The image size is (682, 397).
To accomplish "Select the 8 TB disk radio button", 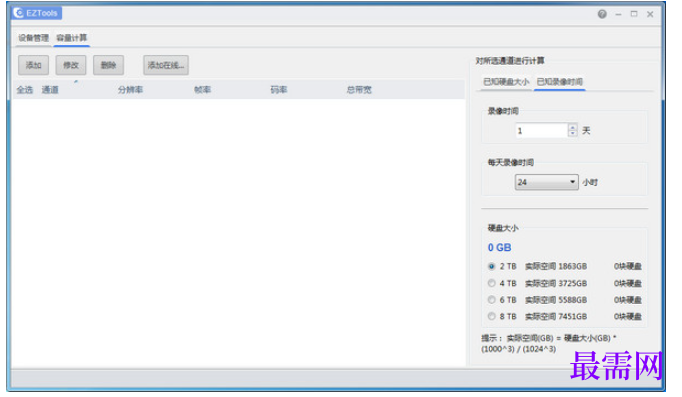I will [x=491, y=316].
